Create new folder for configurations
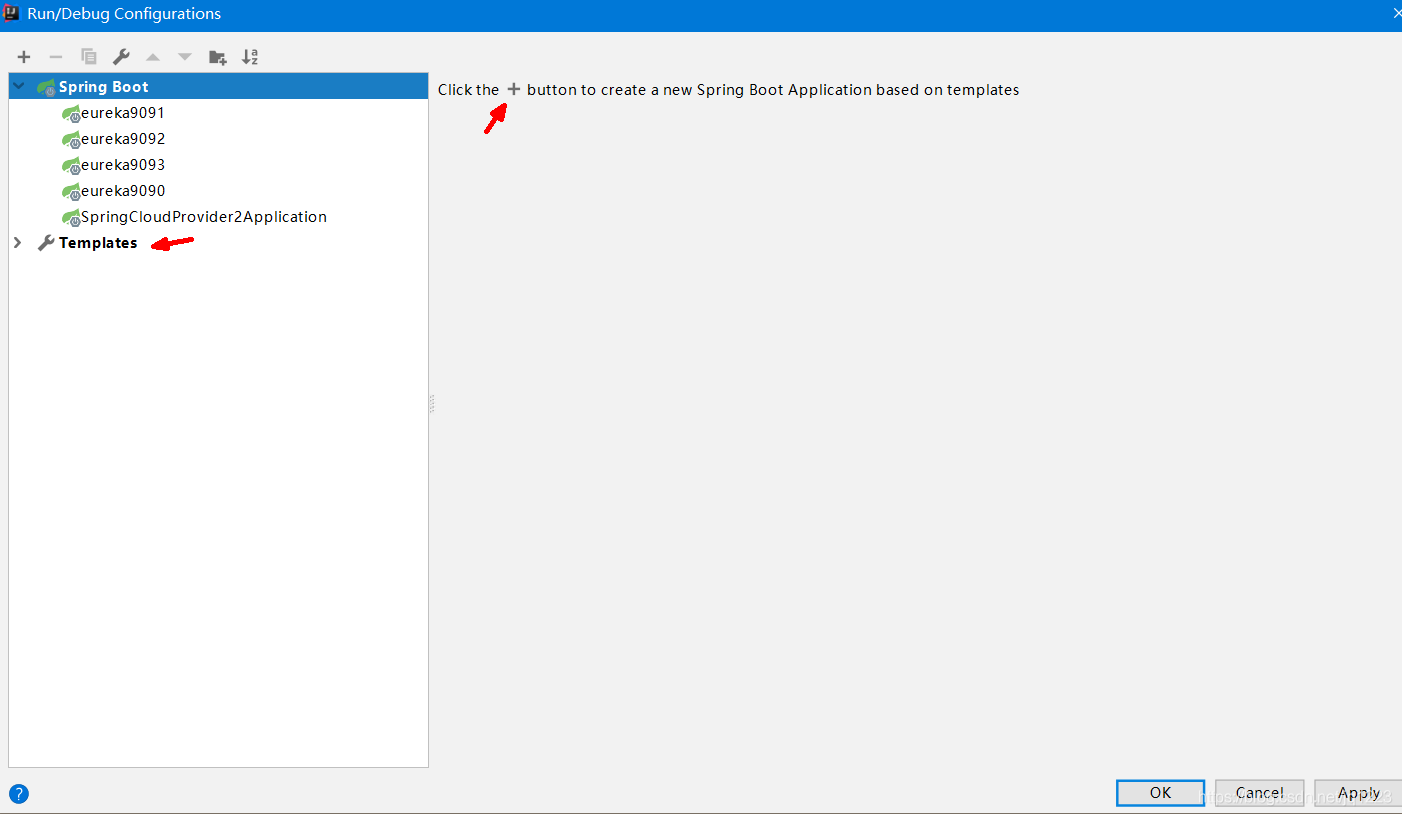Image resolution: width=1402 pixels, height=816 pixels. pyautogui.click(x=217, y=57)
